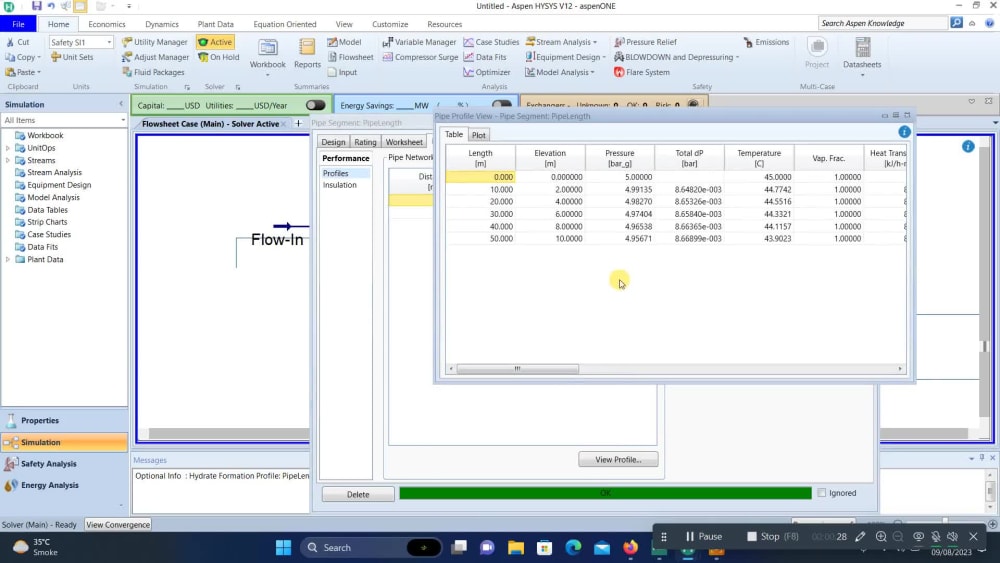Toggle the Capital/Utilities economics switch
Image resolution: width=1000 pixels, height=563 pixels.
tap(315, 105)
